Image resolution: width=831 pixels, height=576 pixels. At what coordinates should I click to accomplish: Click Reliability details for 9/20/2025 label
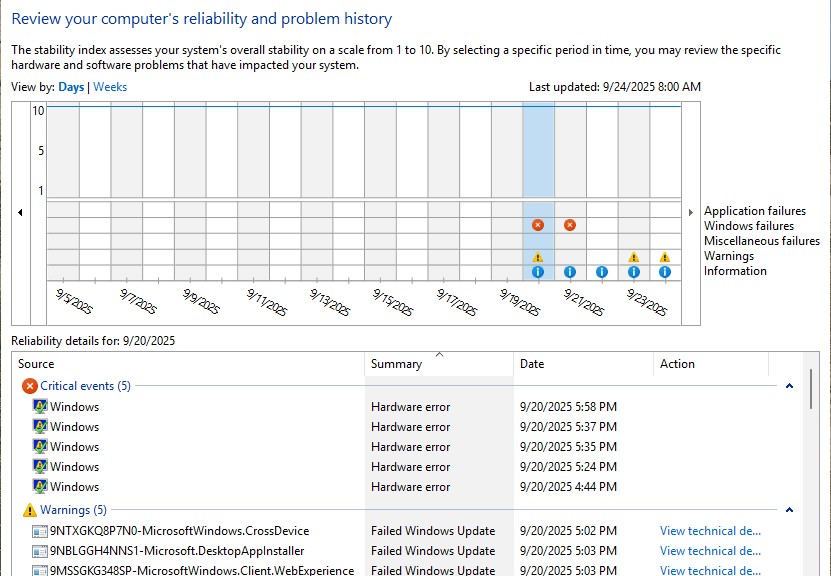click(x=93, y=341)
